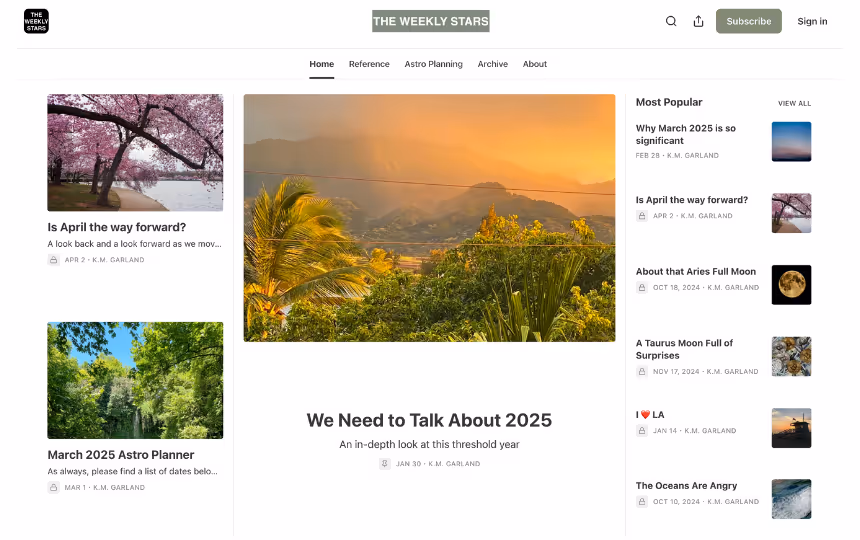Screen dimensions: 860x540
Task: Open 'The Oceans Are Angry' post
Action: (686, 486)
